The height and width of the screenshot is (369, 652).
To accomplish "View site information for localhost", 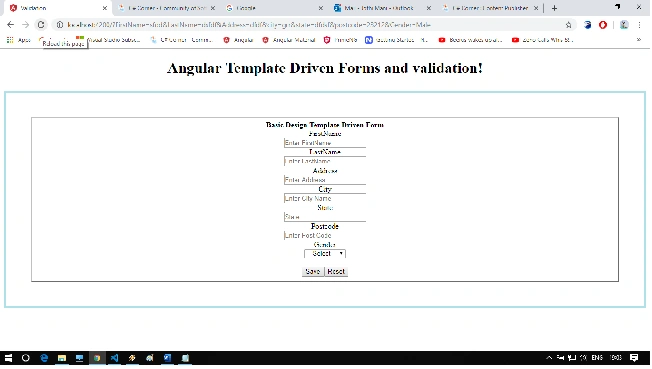I will (x=60, y=25).
